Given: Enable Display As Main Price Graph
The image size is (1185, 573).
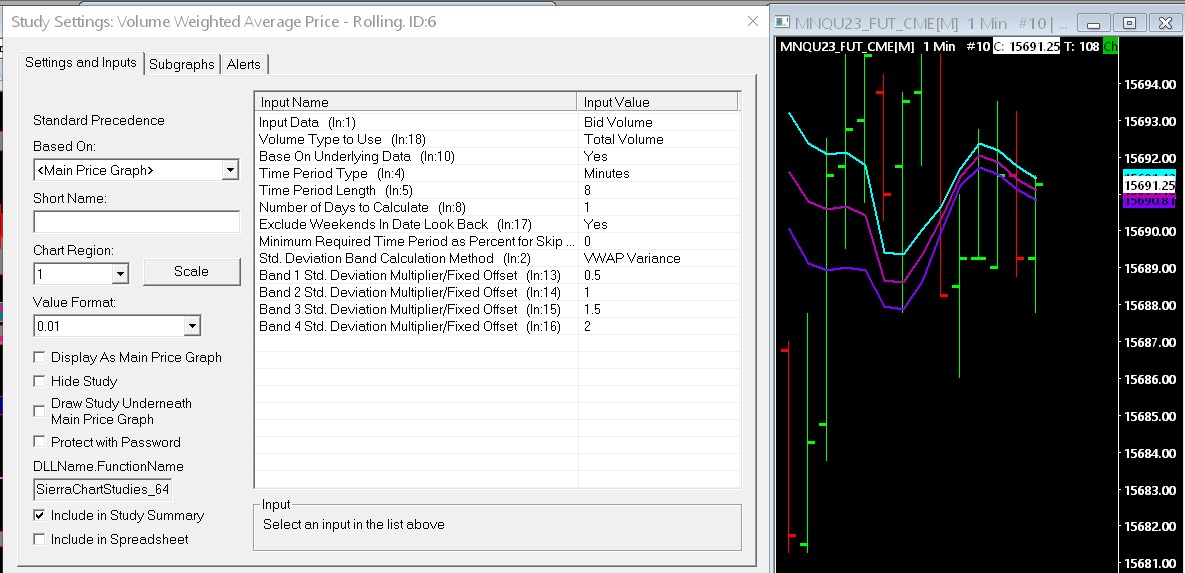Looking at the screenshot, I should coord(39,357).
